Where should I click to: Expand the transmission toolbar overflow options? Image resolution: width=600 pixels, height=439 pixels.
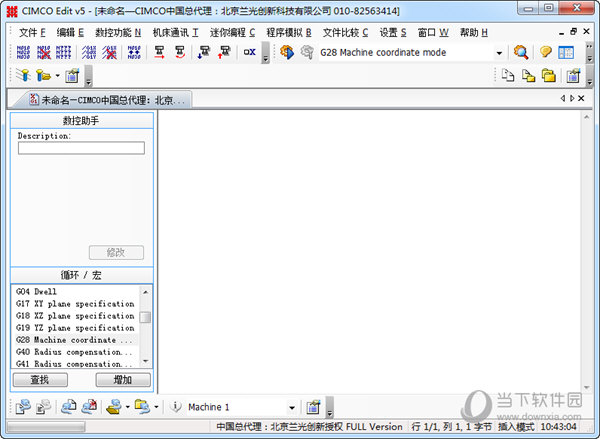coord(329,407)
